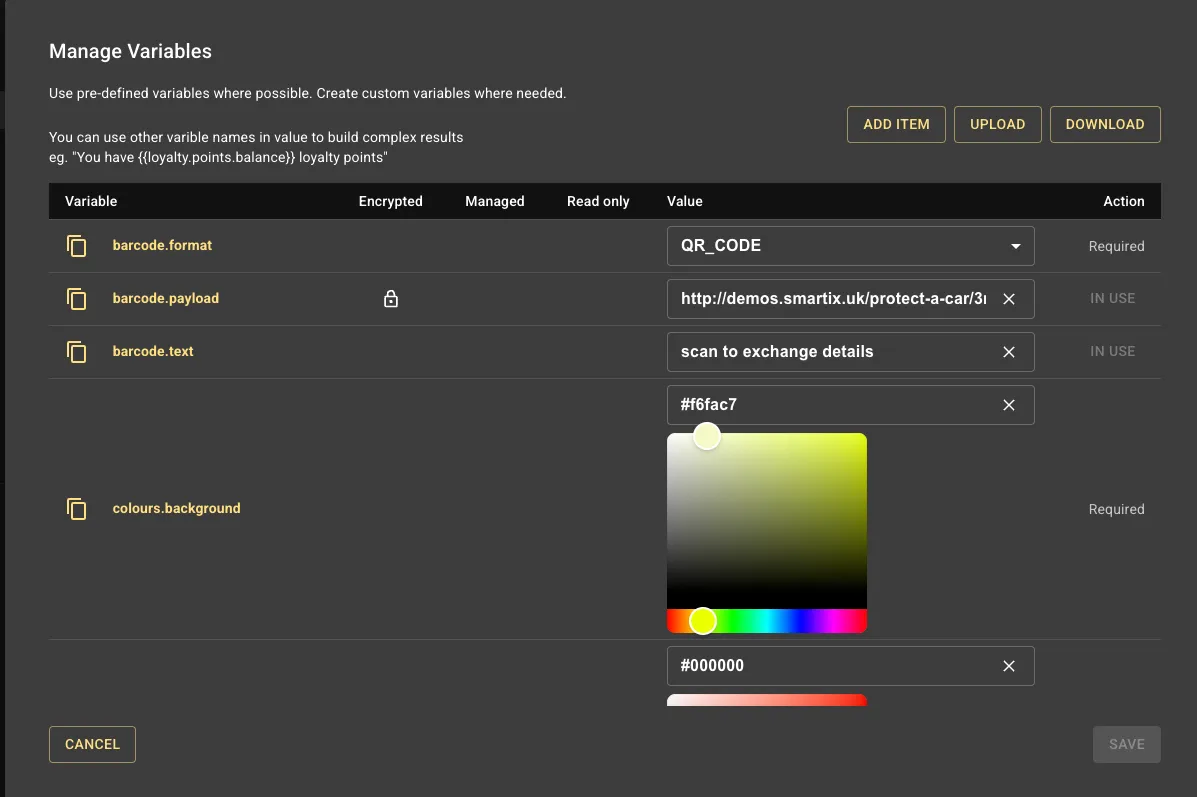Click the barcode.payload variable name
1197x797 pixels.
(x=166, y=298)
